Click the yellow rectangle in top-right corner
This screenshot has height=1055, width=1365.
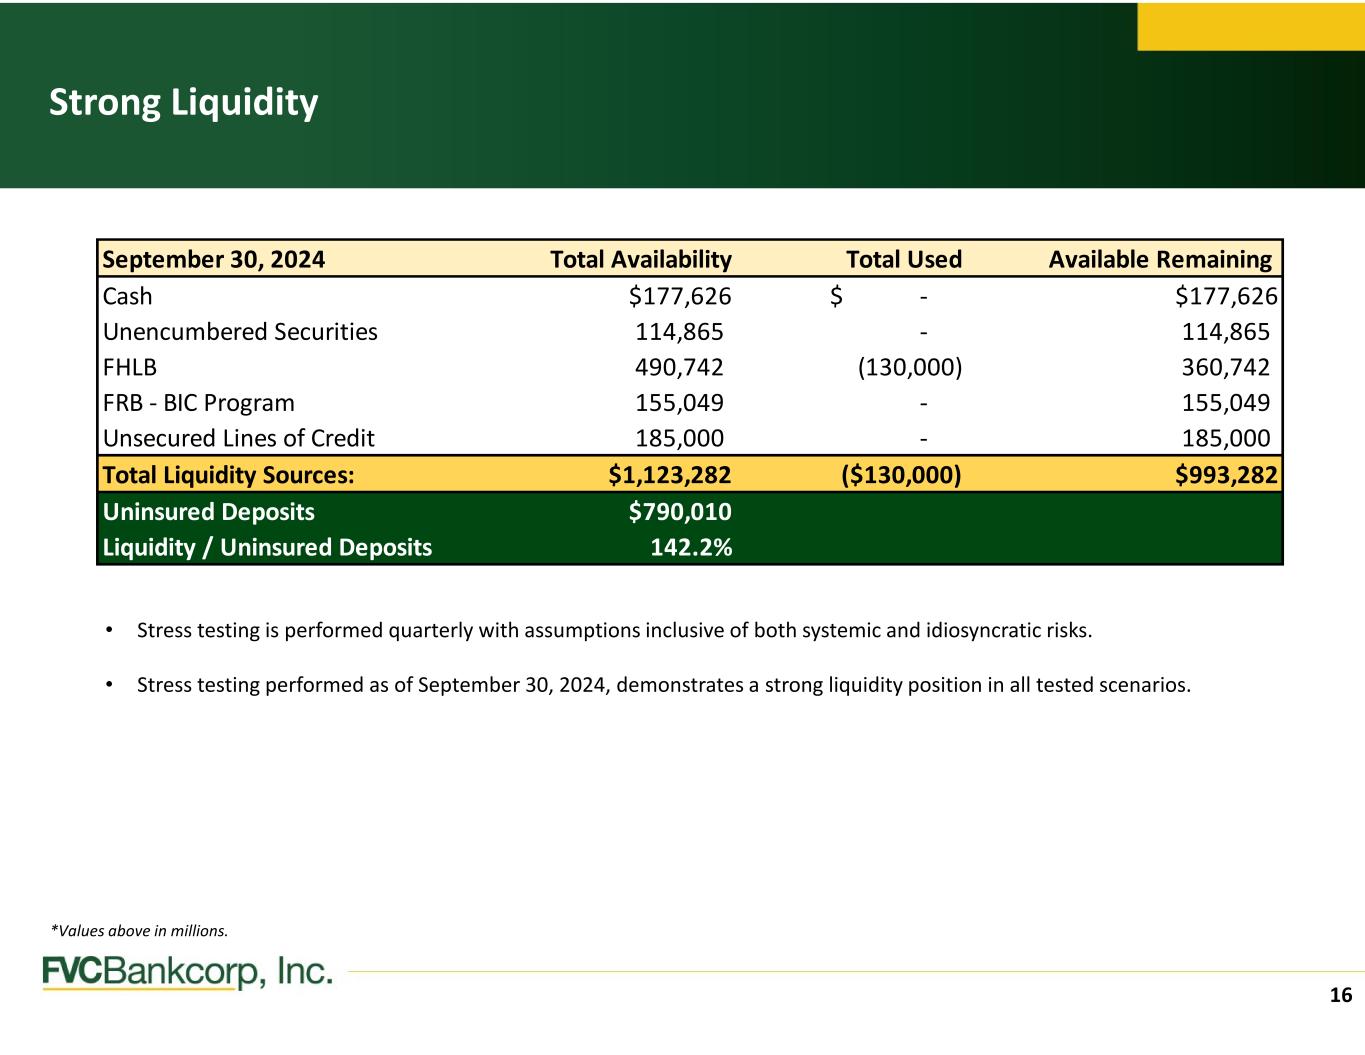(1250, 26)
